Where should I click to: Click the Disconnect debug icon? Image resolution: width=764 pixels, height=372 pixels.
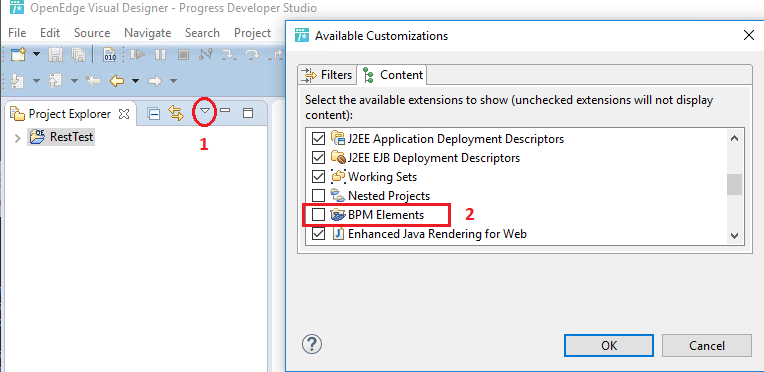coord(206,55)
